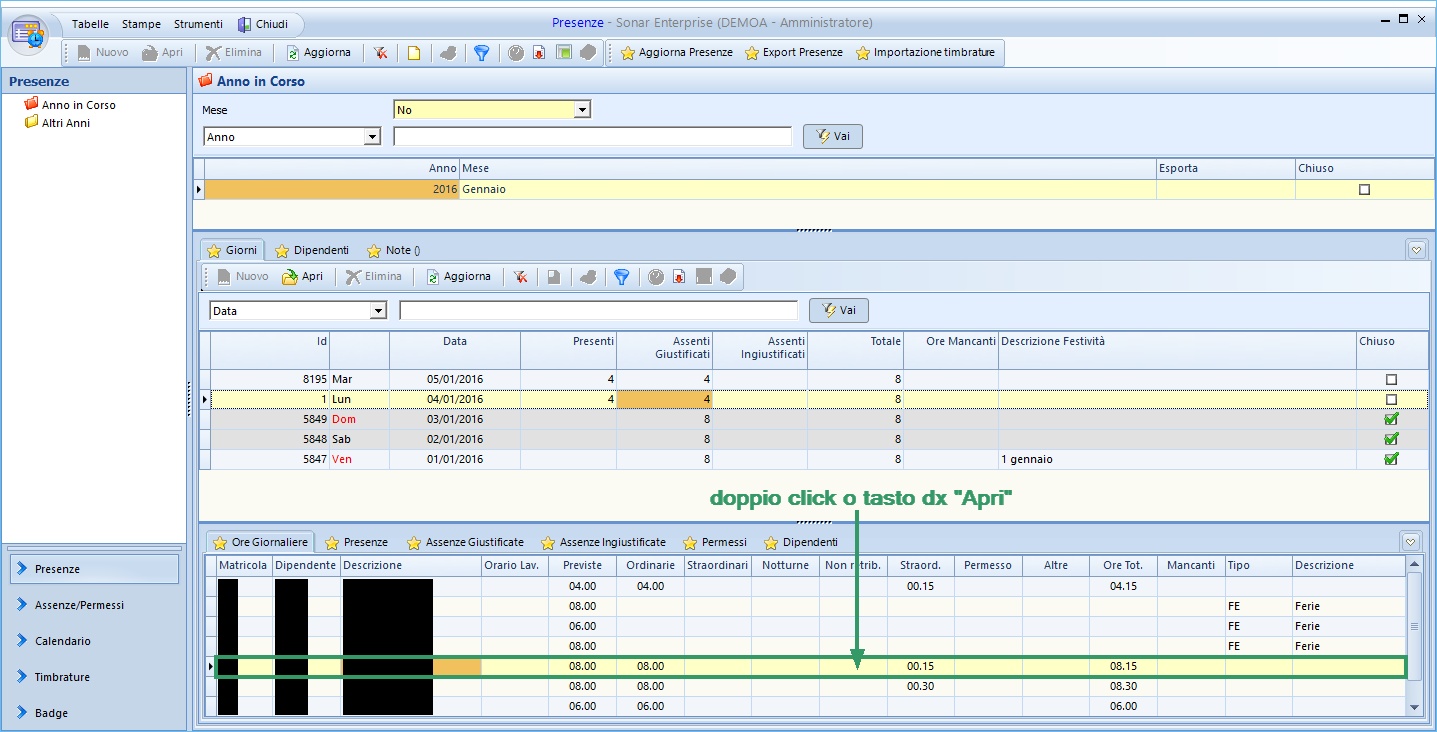Open the Timbrature section in the sidebar
The image size is (1437, 732).
pos(62,677)
